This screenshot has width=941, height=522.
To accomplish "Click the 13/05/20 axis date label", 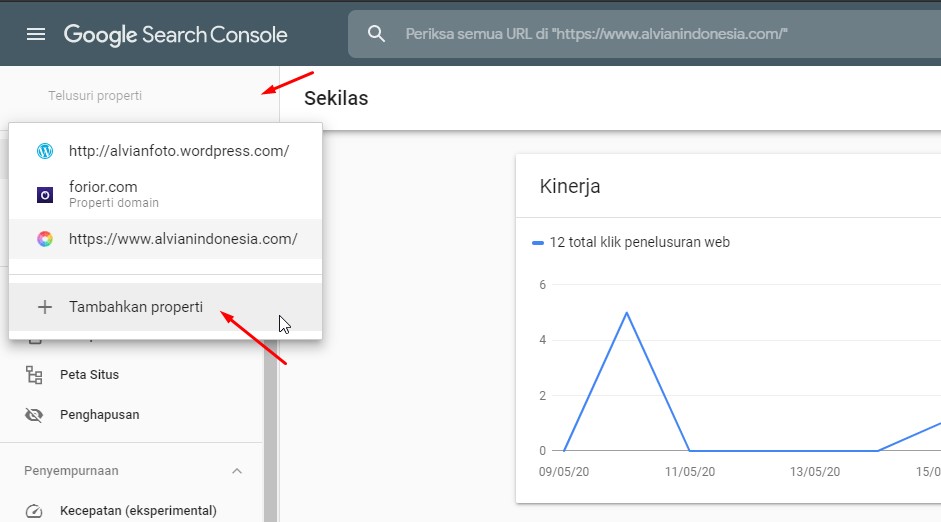I will coord(814,472).
